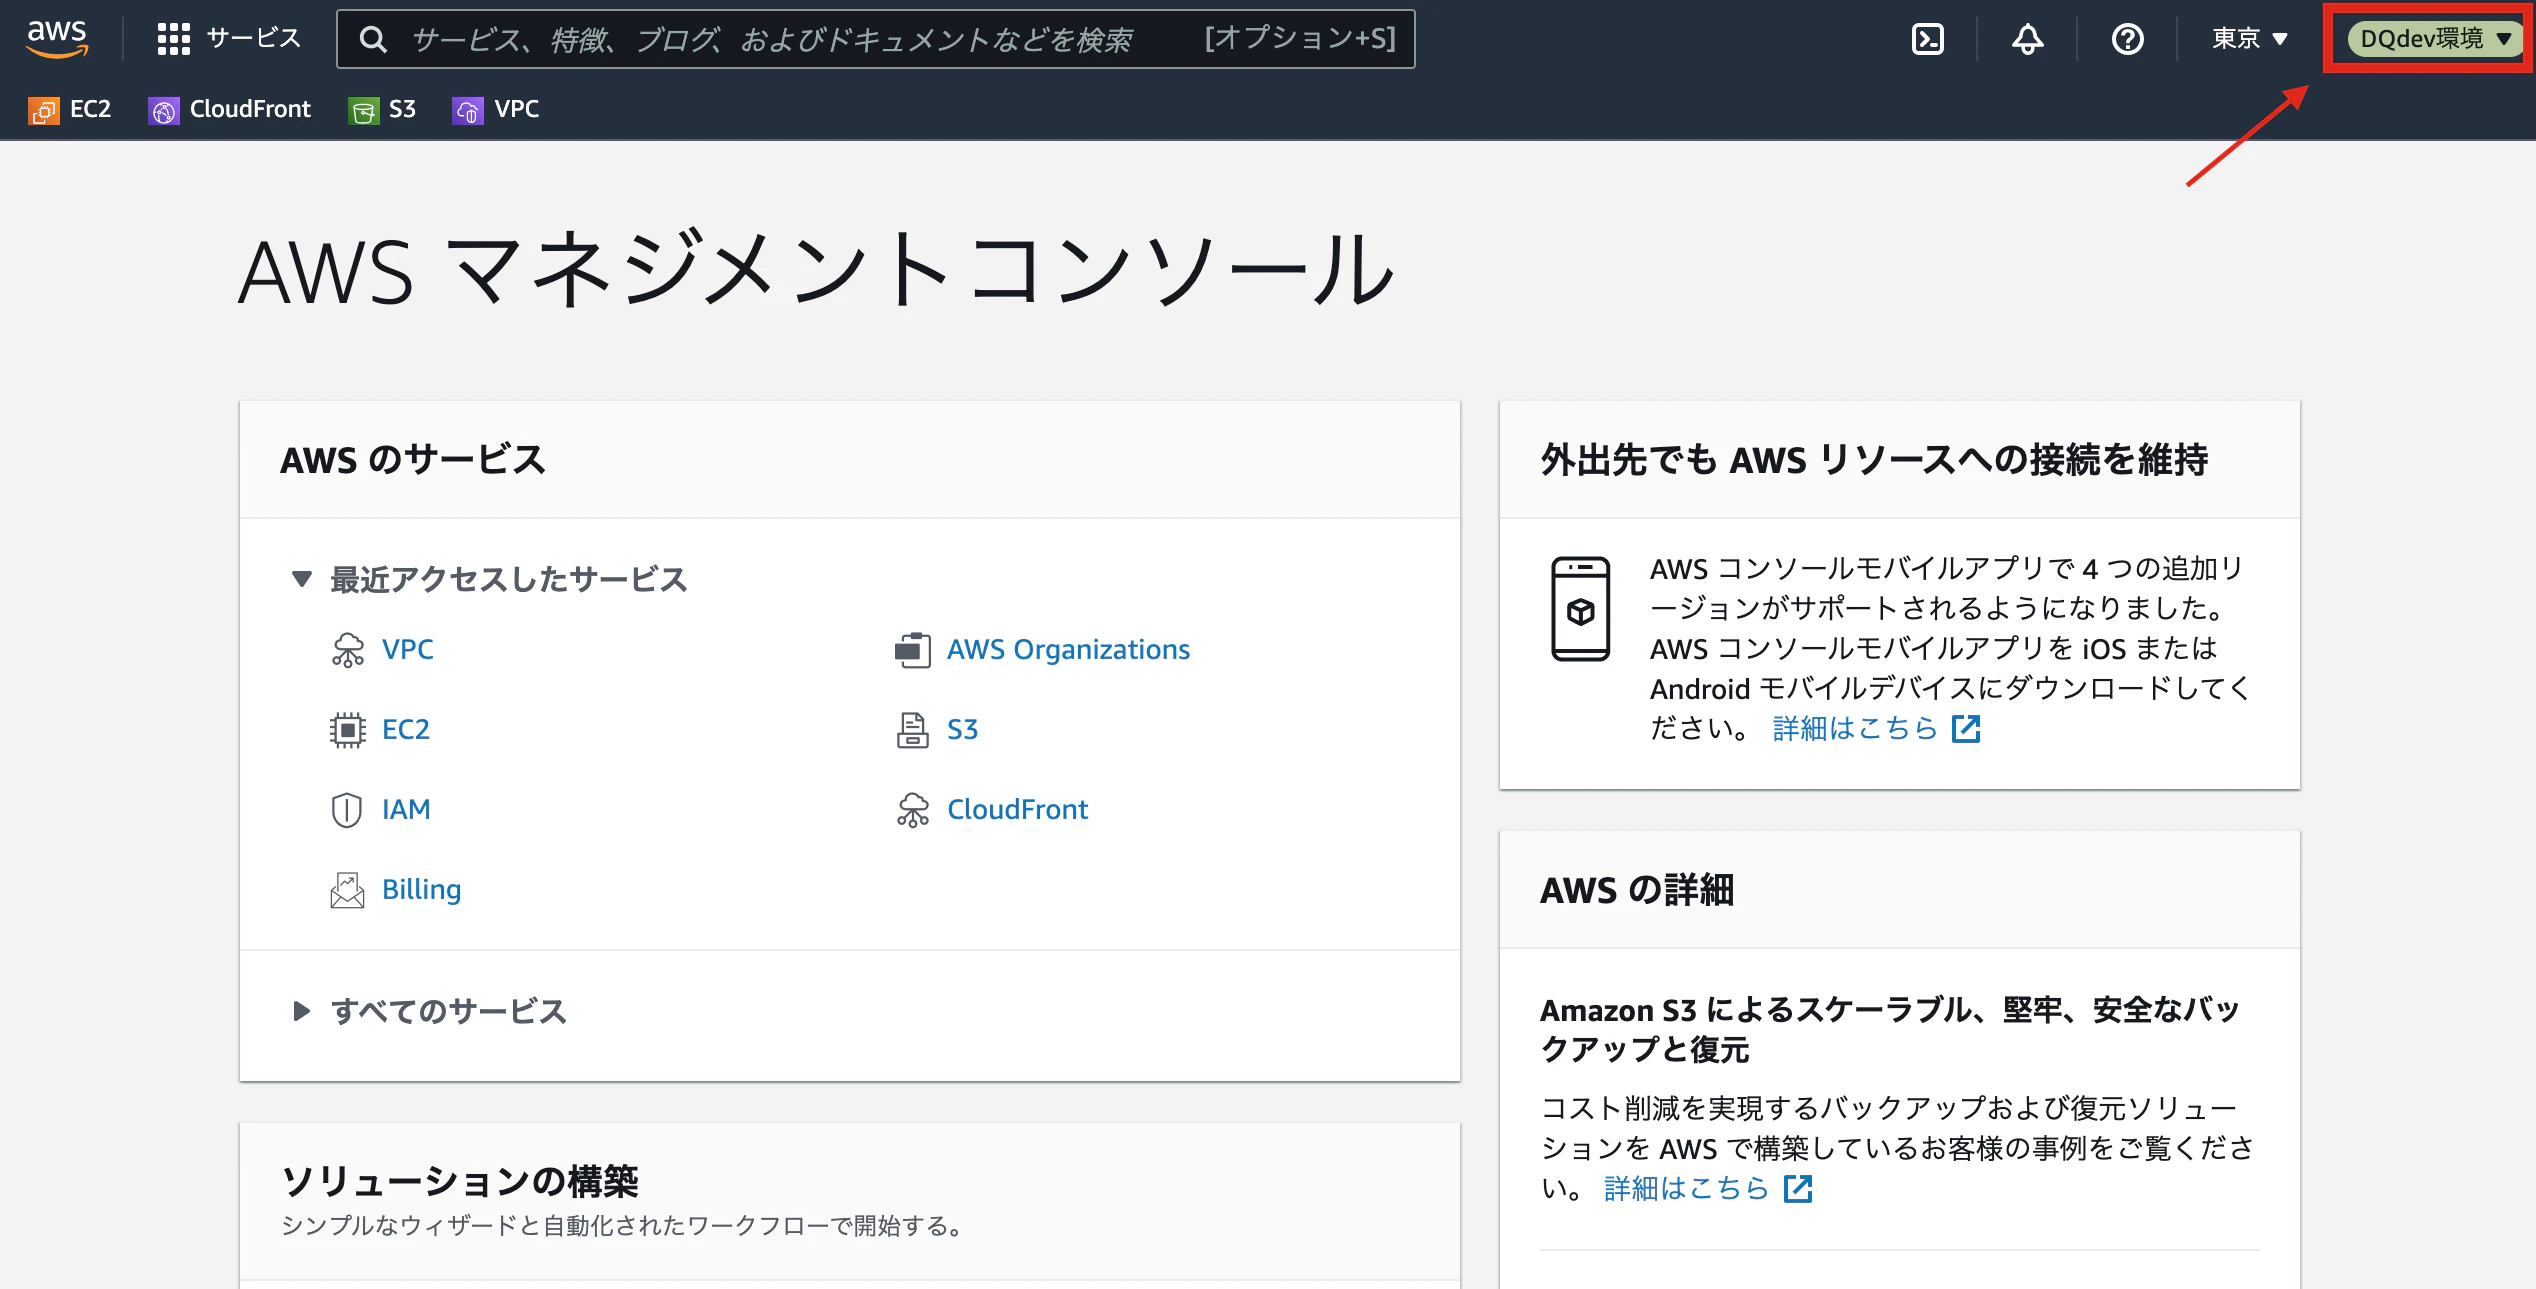Viewport: 2536px width, 1289px height.
Task: Click external link icon in mobile app card
Action: point(1966,729)
